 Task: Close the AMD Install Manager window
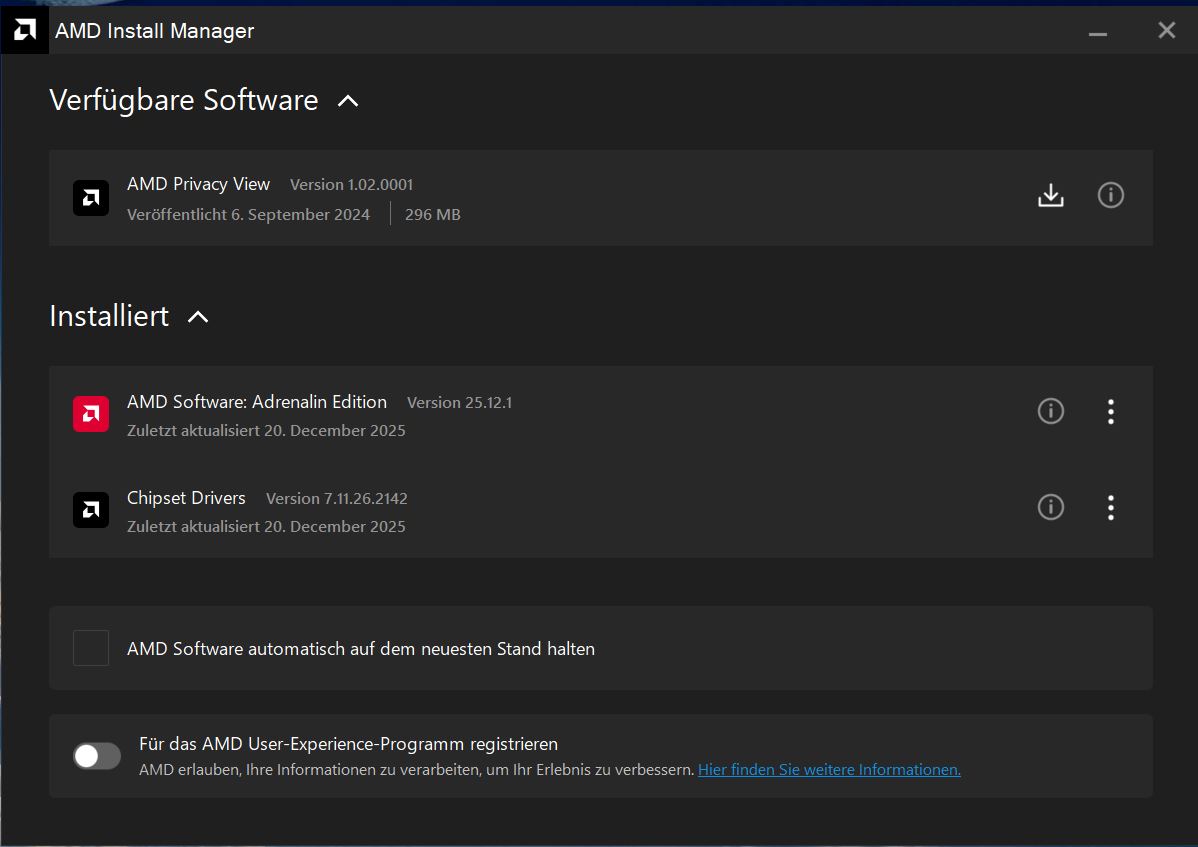[1166, 30]
